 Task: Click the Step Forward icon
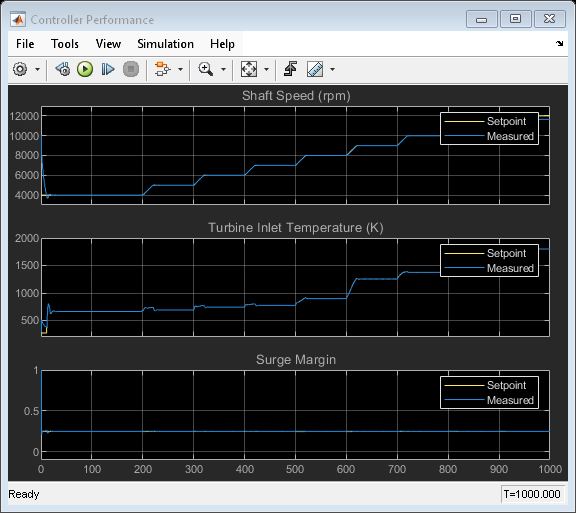coord(108,69)
